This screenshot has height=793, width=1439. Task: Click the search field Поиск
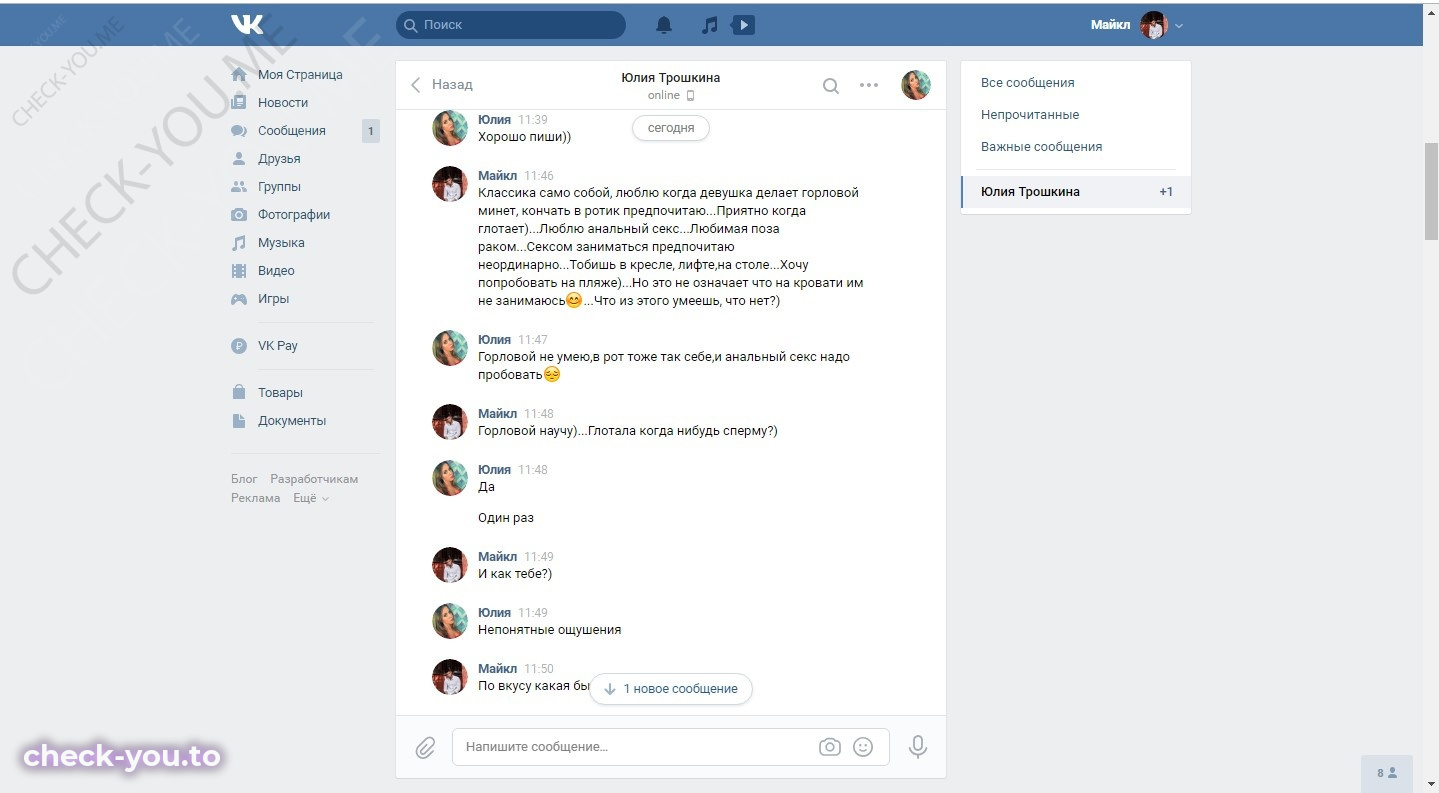pos(511,25)
